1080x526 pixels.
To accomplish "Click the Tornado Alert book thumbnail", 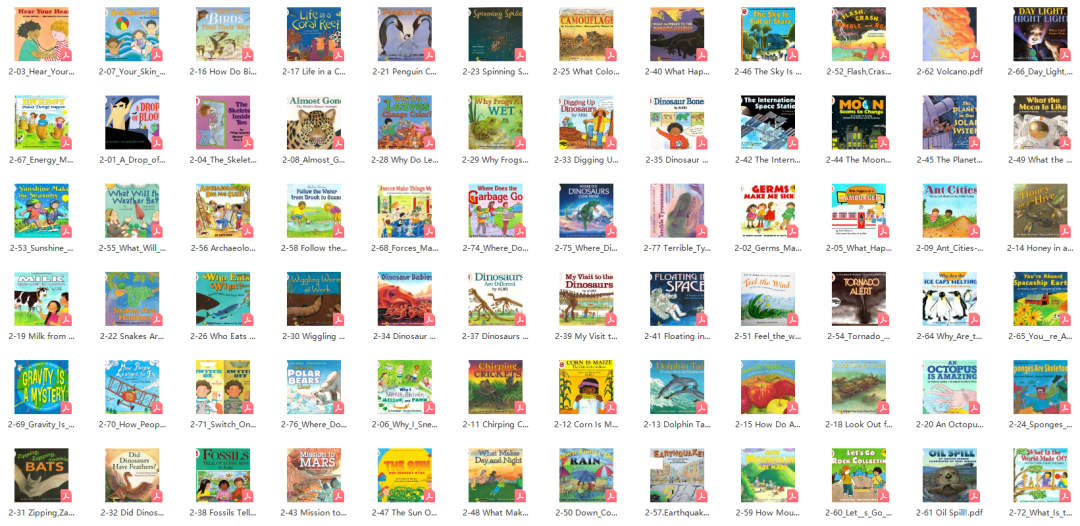I will pyautogui.click(x=858, y=299).
